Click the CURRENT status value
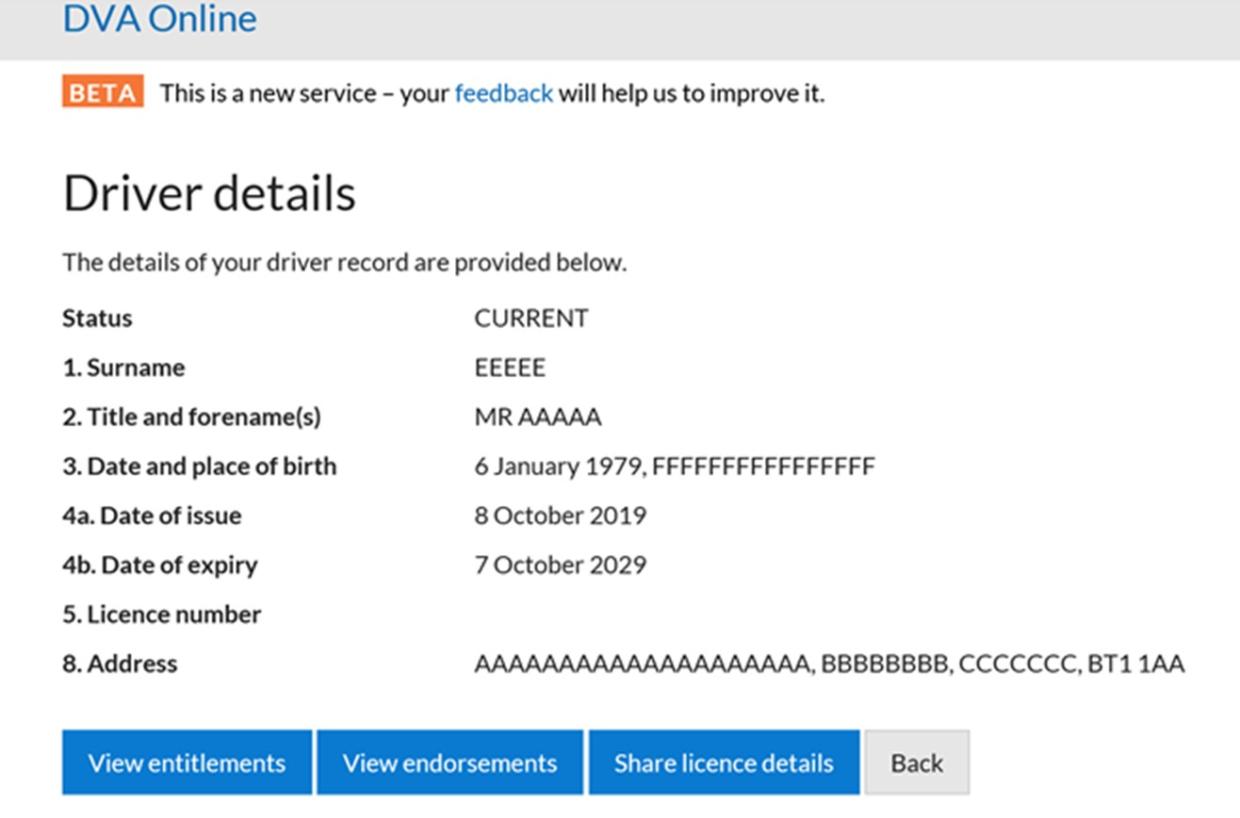 531,317
